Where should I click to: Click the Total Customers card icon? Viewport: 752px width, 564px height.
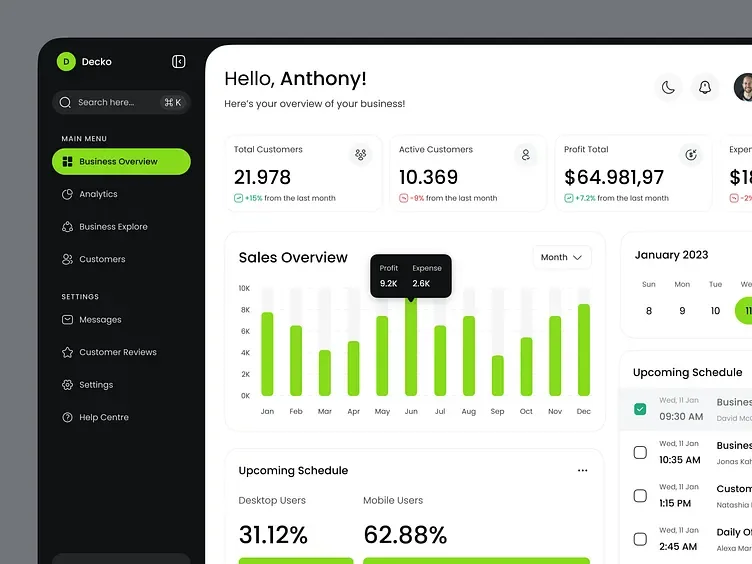pyautogui.click(x=361, y=154)
